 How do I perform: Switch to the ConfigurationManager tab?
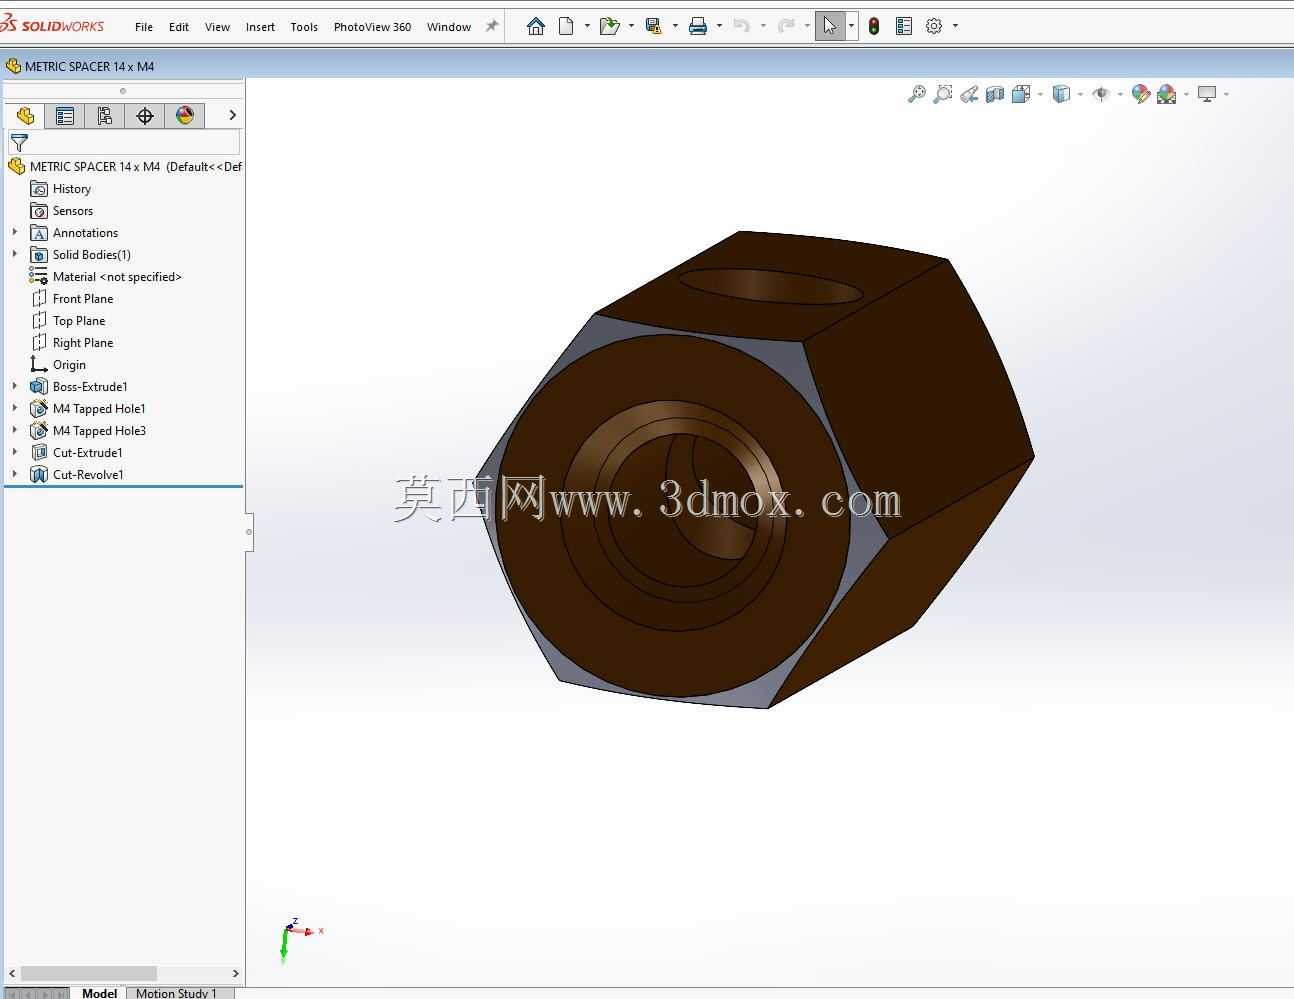pos(105,116)
